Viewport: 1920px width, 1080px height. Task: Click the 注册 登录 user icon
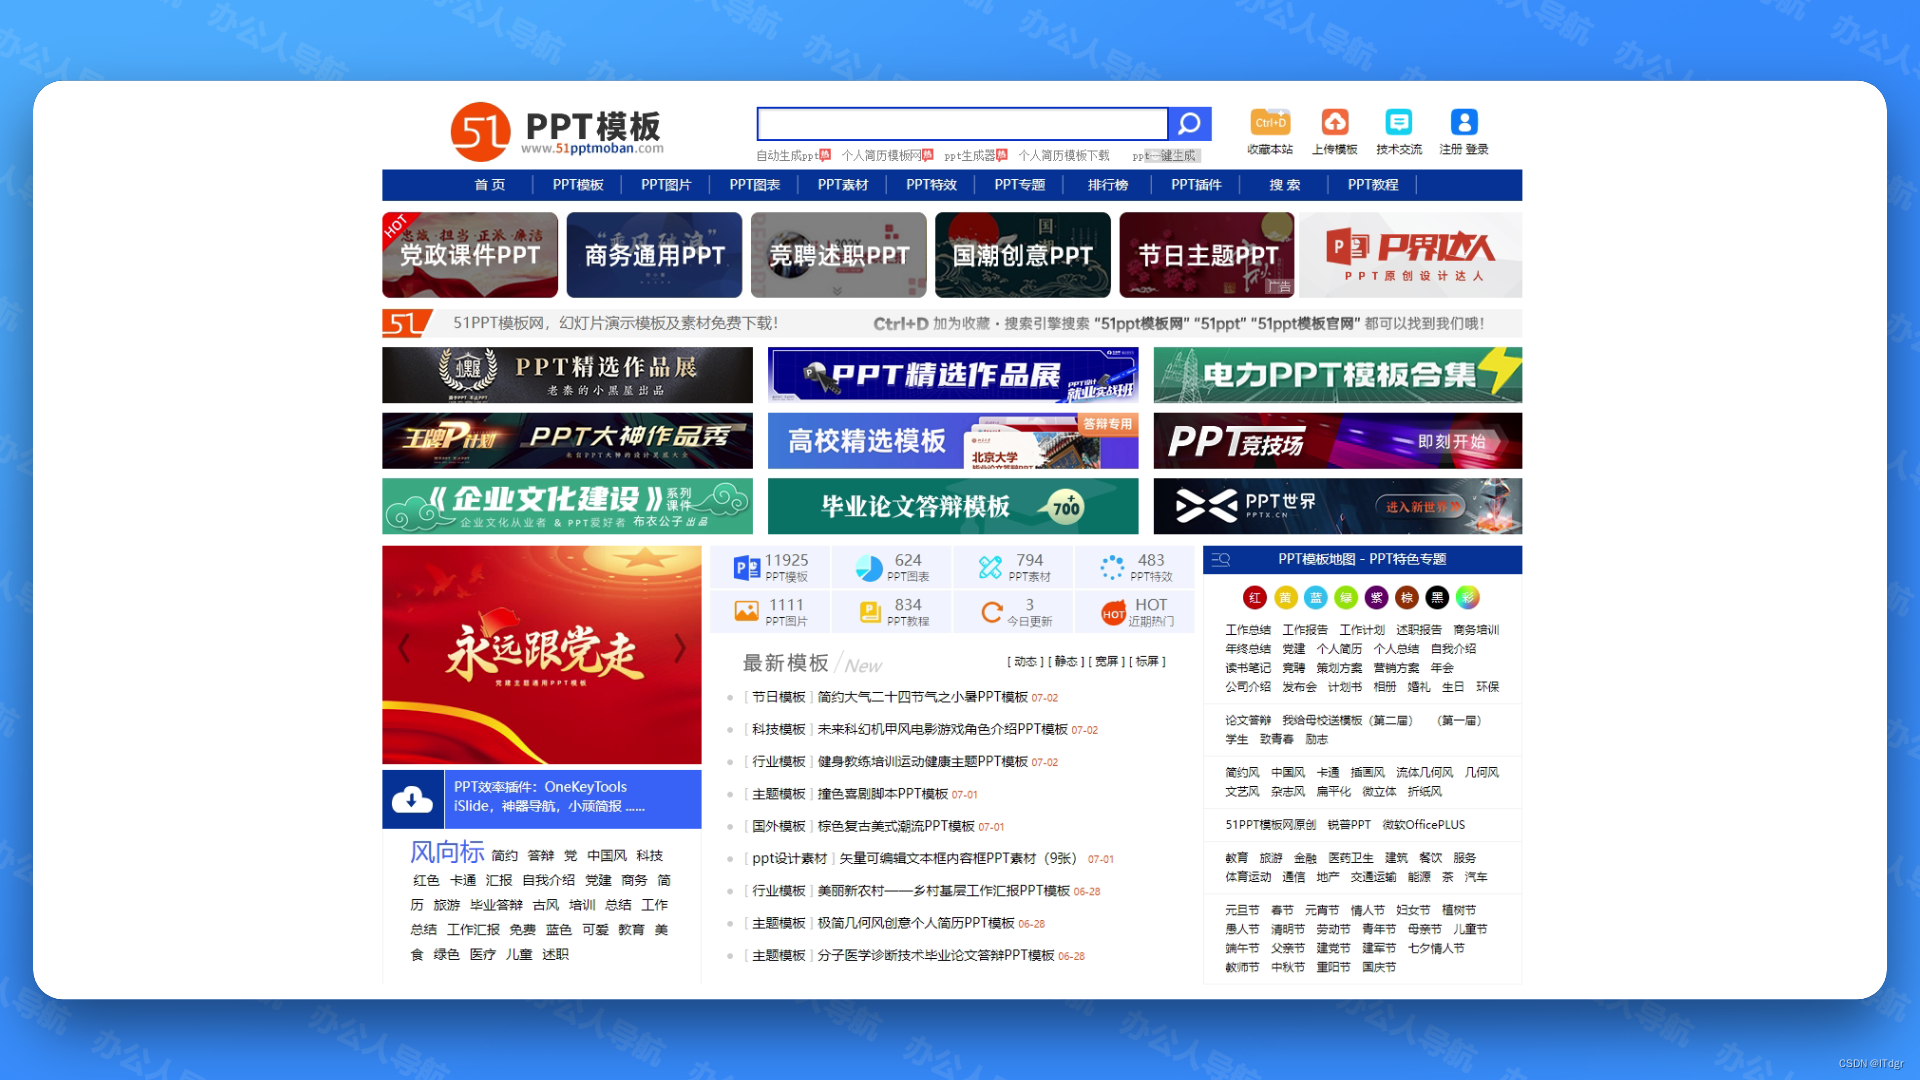[1463, 122]
